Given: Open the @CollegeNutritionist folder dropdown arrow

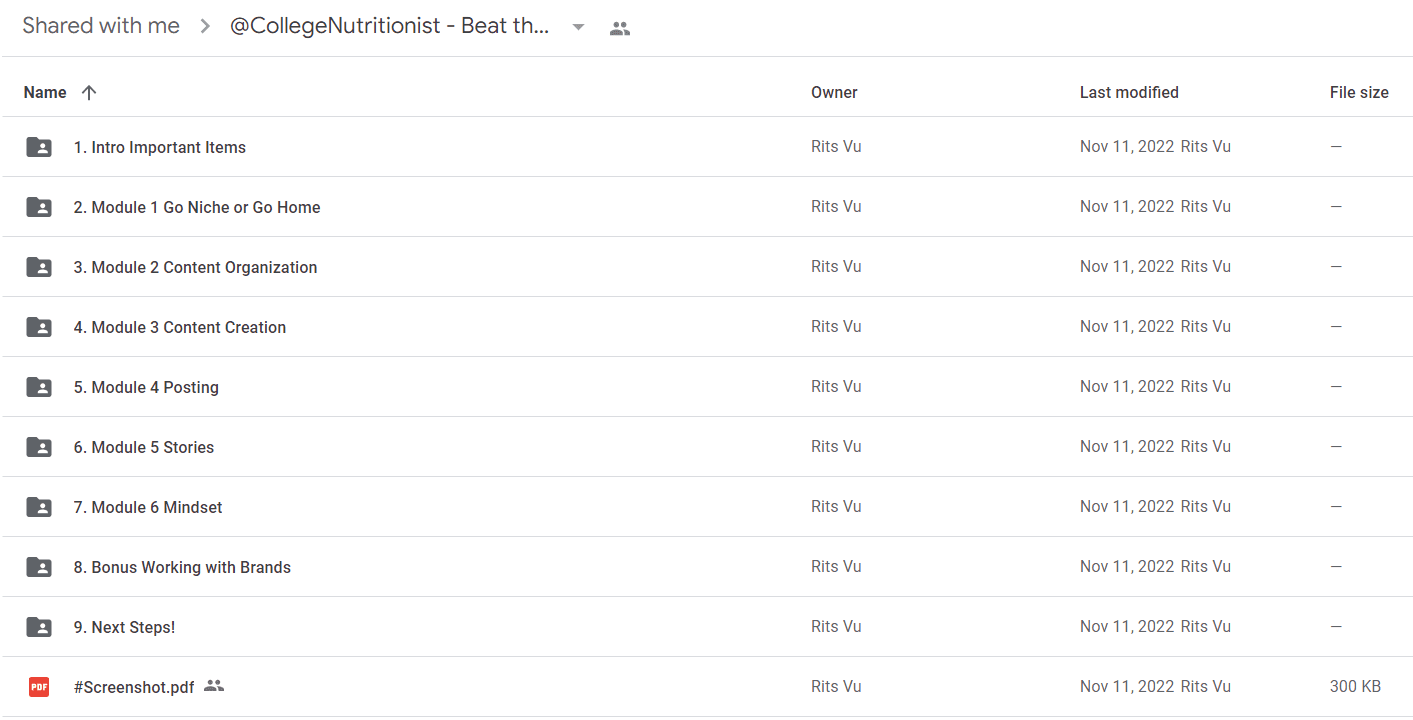Looking at the screenshot, I should coord(578,27).
